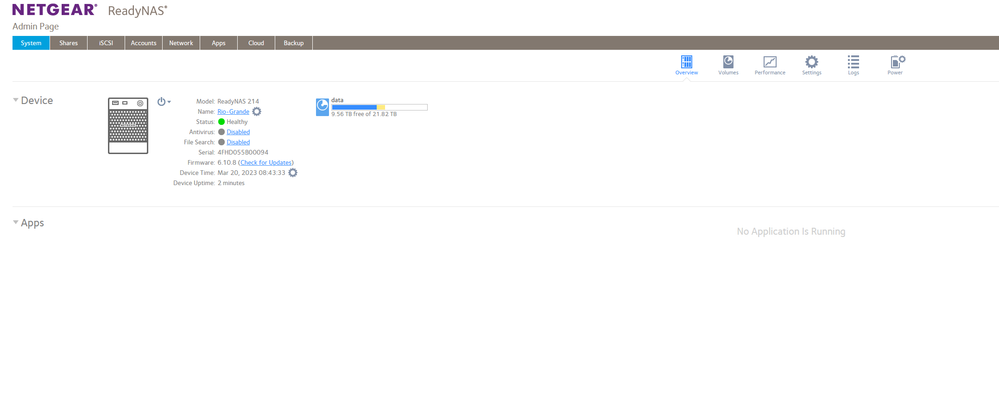The image size is (999, 411).
Task: Collapse the Device section
Action: 16,100
